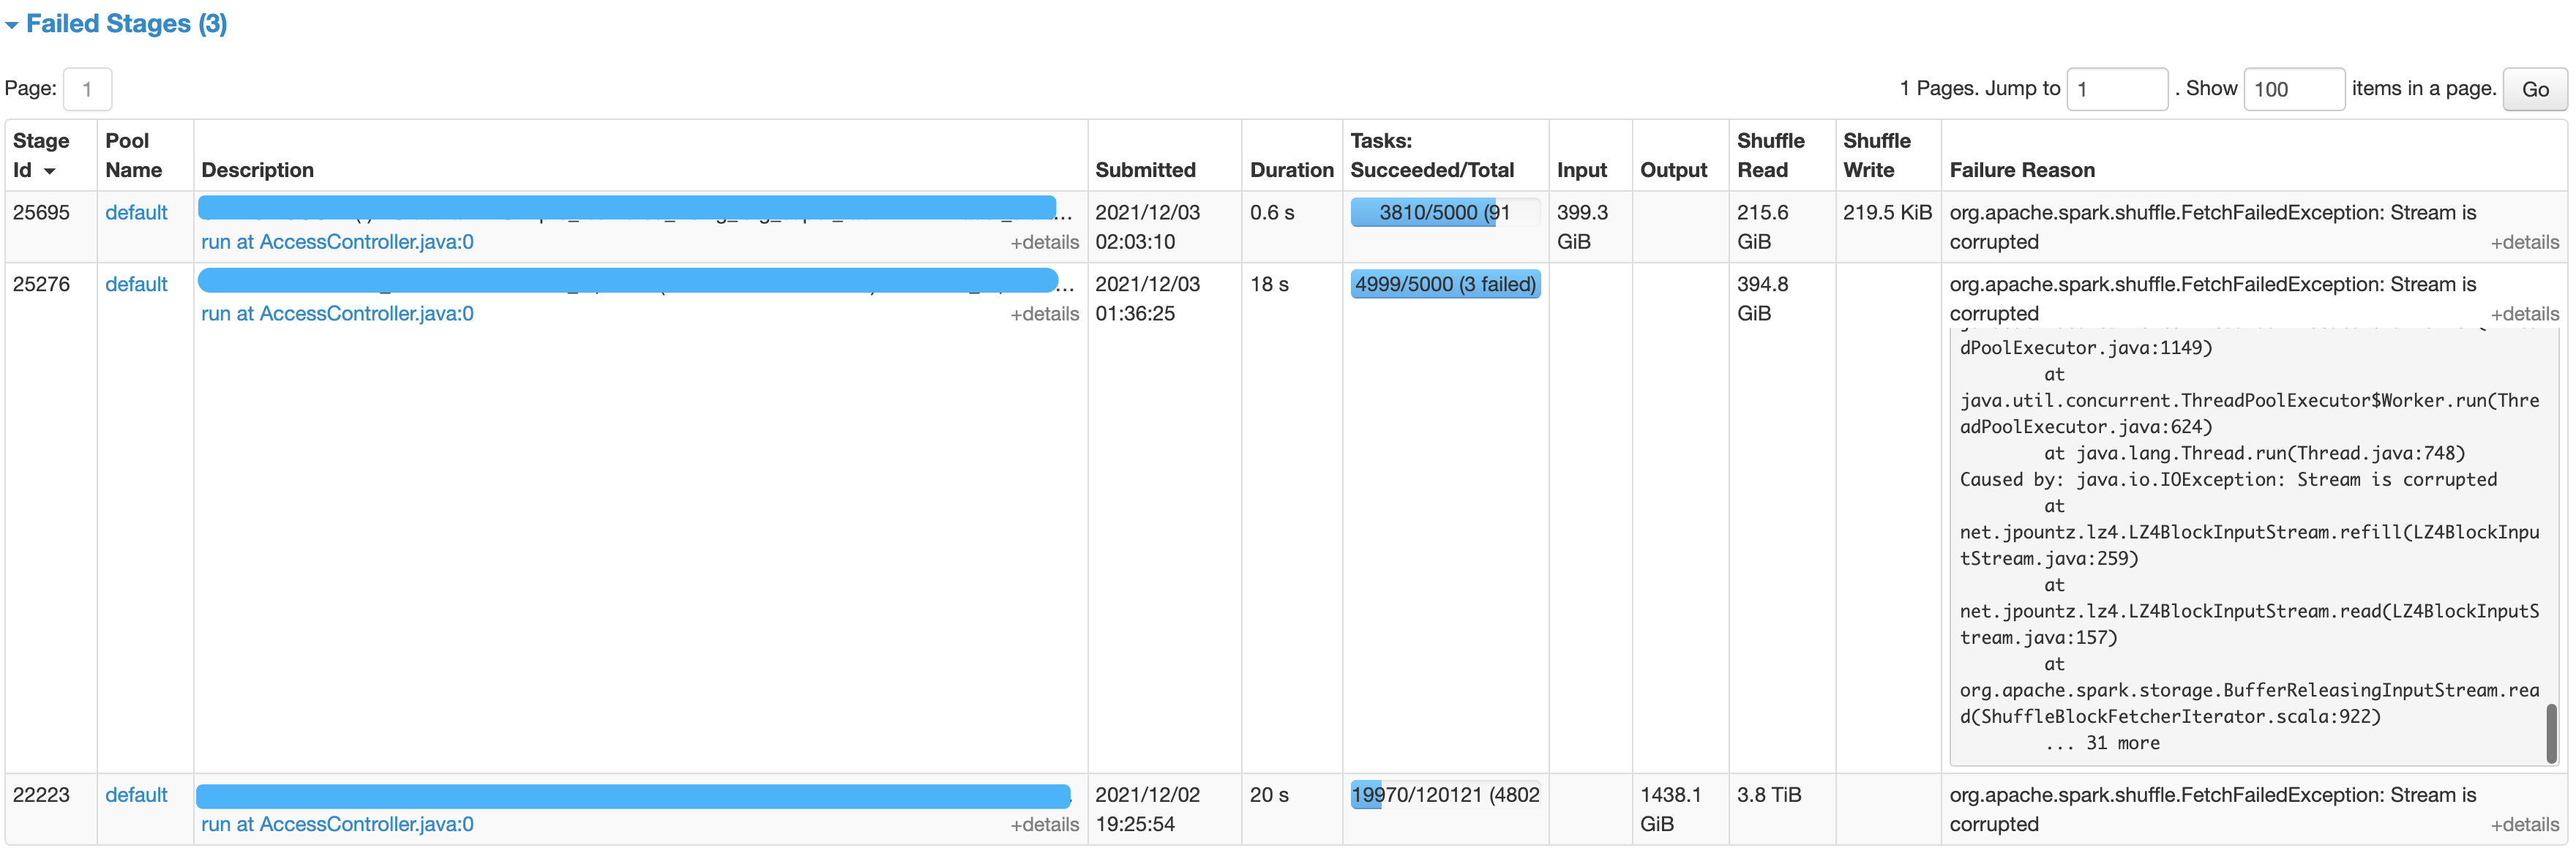Sort by Shuffle Read column header
2576x856 pixels.
click(x=1770, y=155)
